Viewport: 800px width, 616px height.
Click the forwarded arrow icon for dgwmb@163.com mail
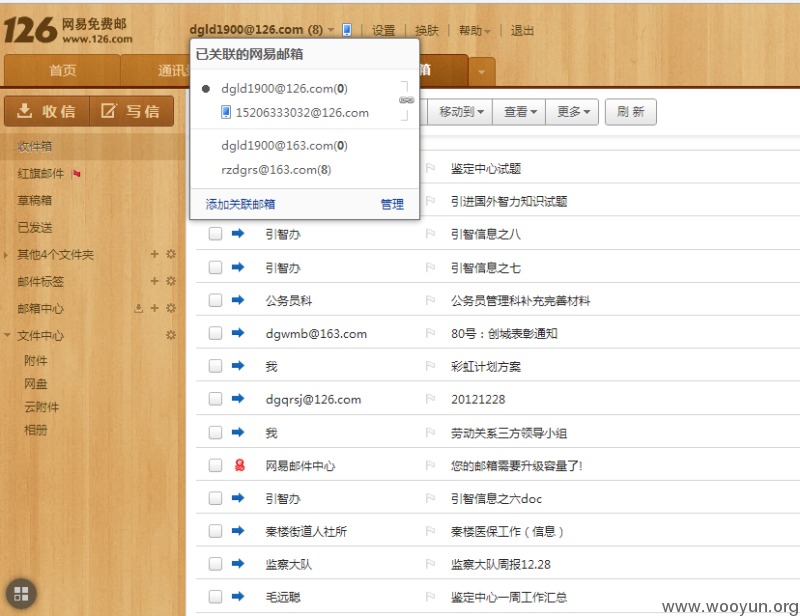[x=238, y=333]
